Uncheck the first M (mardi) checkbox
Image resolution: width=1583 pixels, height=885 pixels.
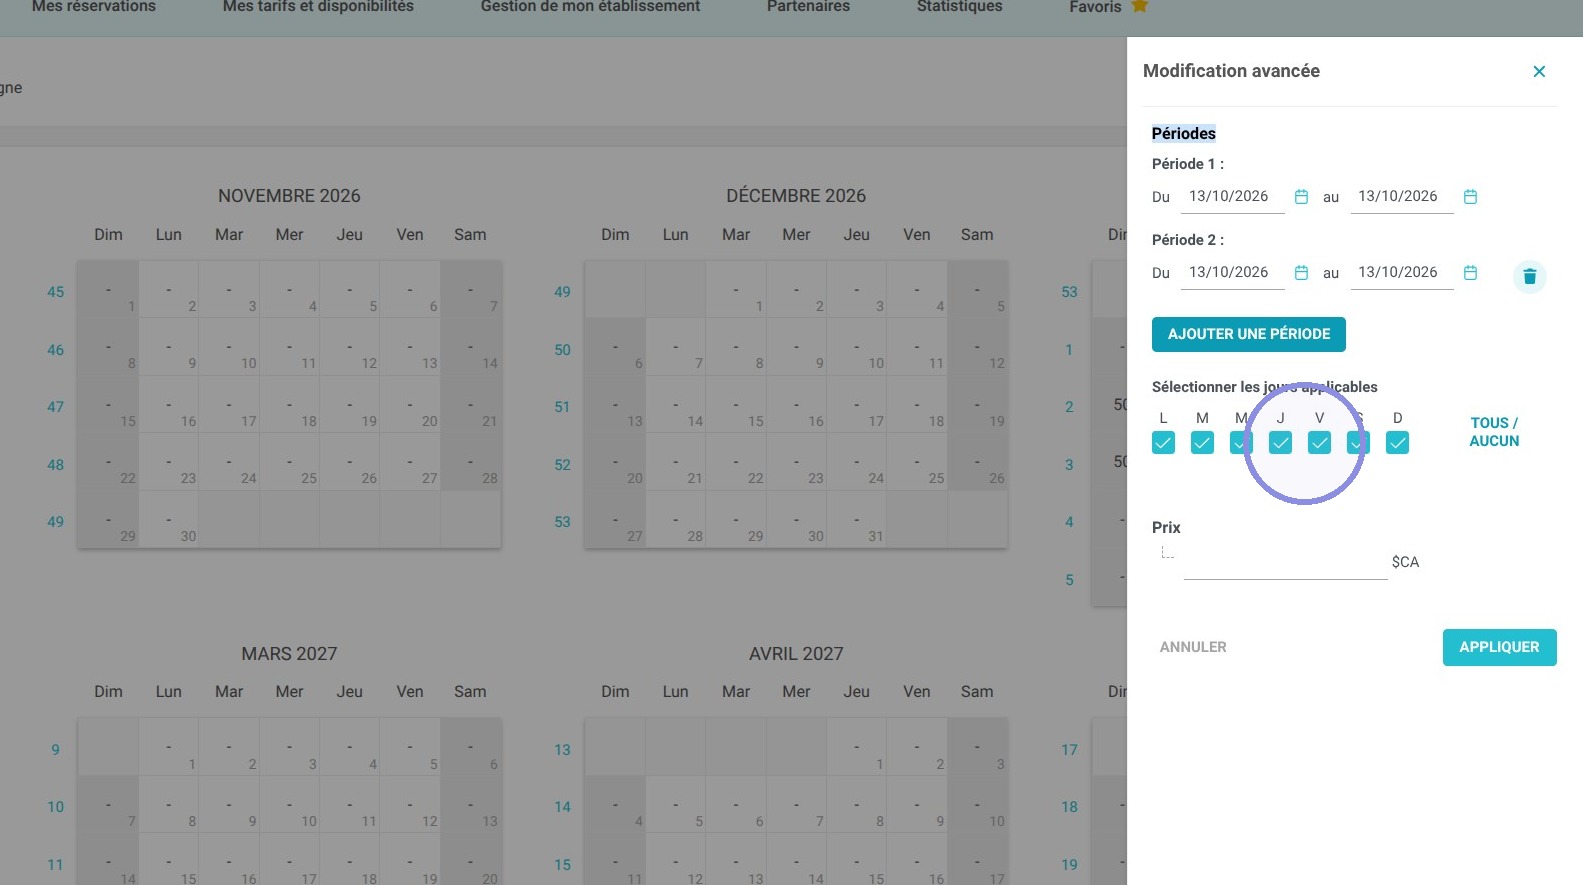[1202, 442]
